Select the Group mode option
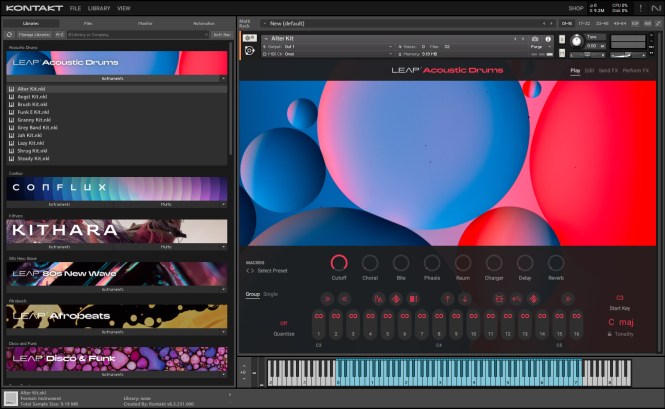Image resolution: width=665 pixels, height=409 pixels. pyautogui.click(x=252, y=294)
